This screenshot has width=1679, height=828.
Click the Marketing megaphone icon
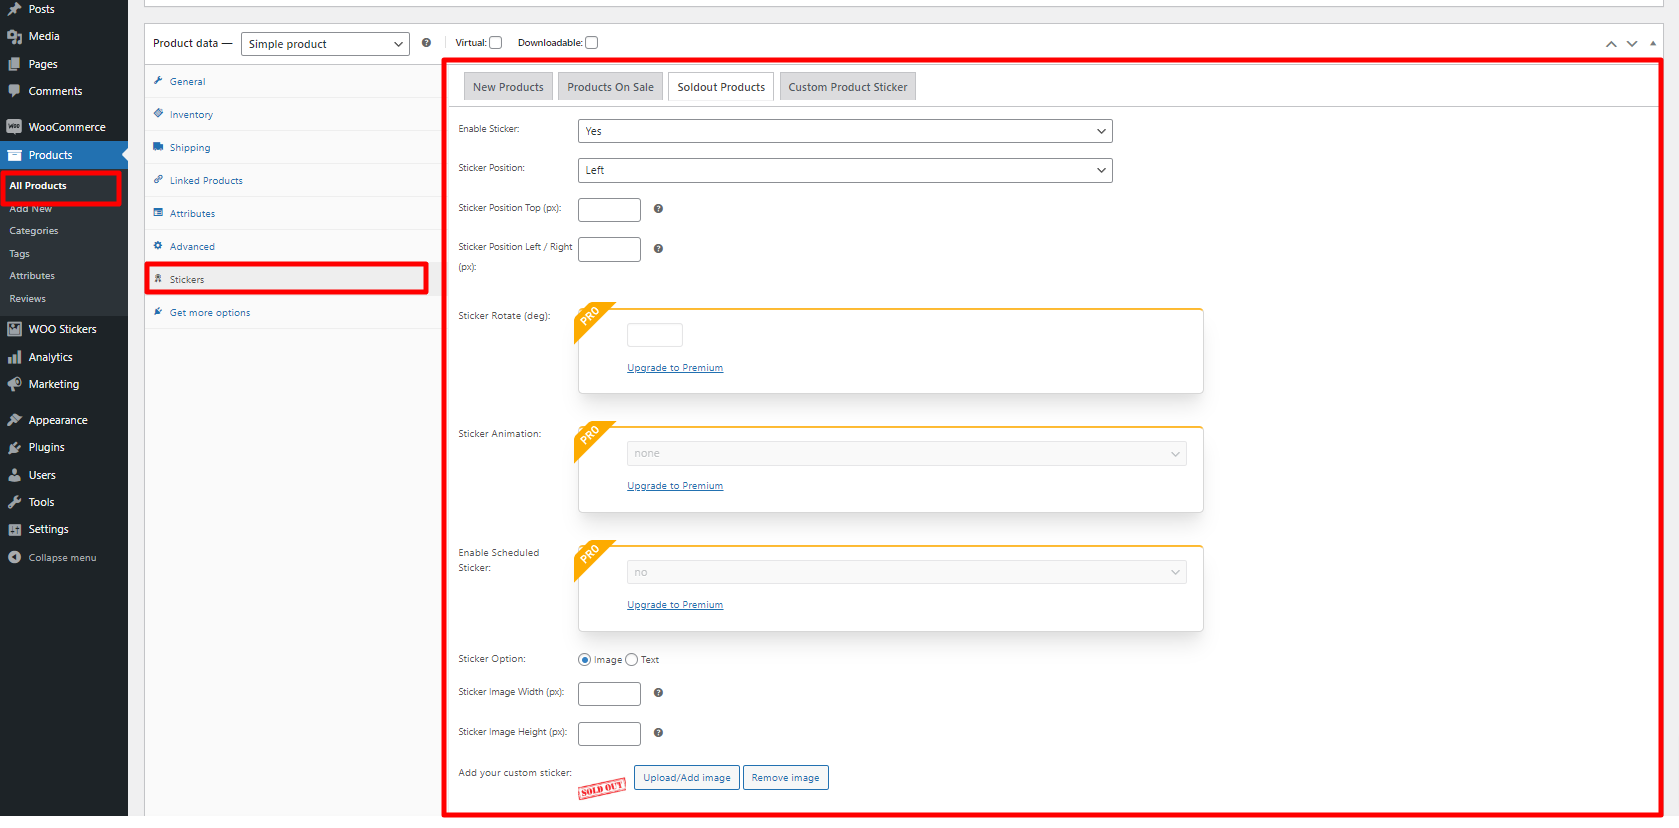[14, 384]
